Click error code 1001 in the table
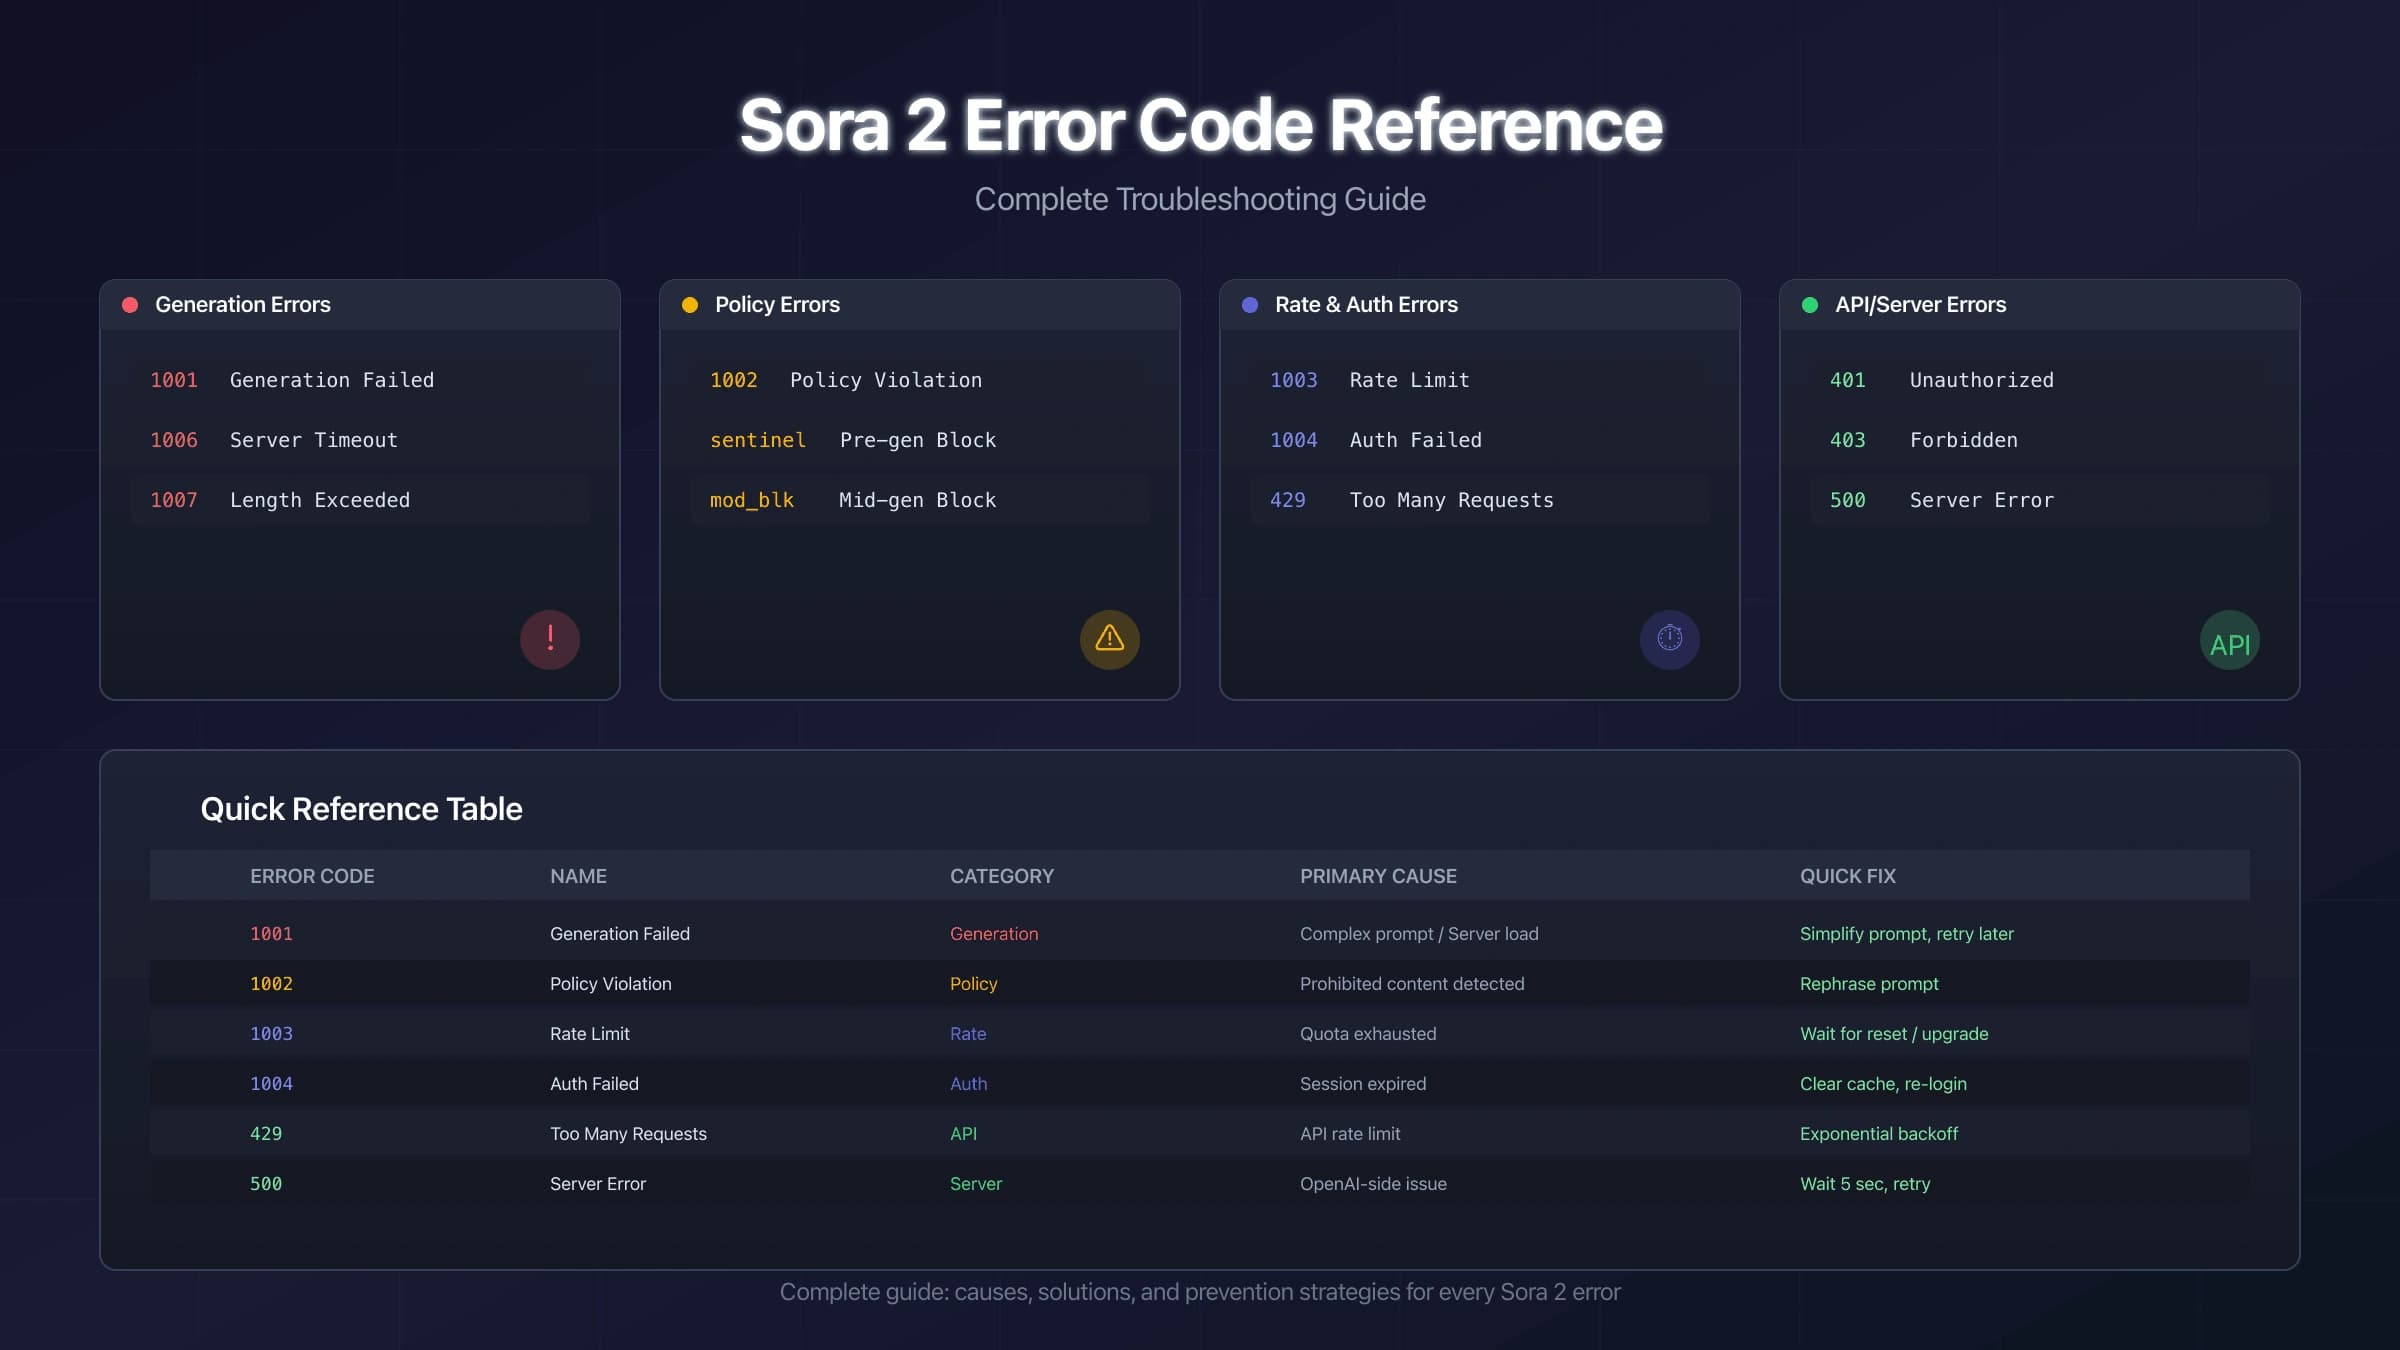 pos(271,934)
